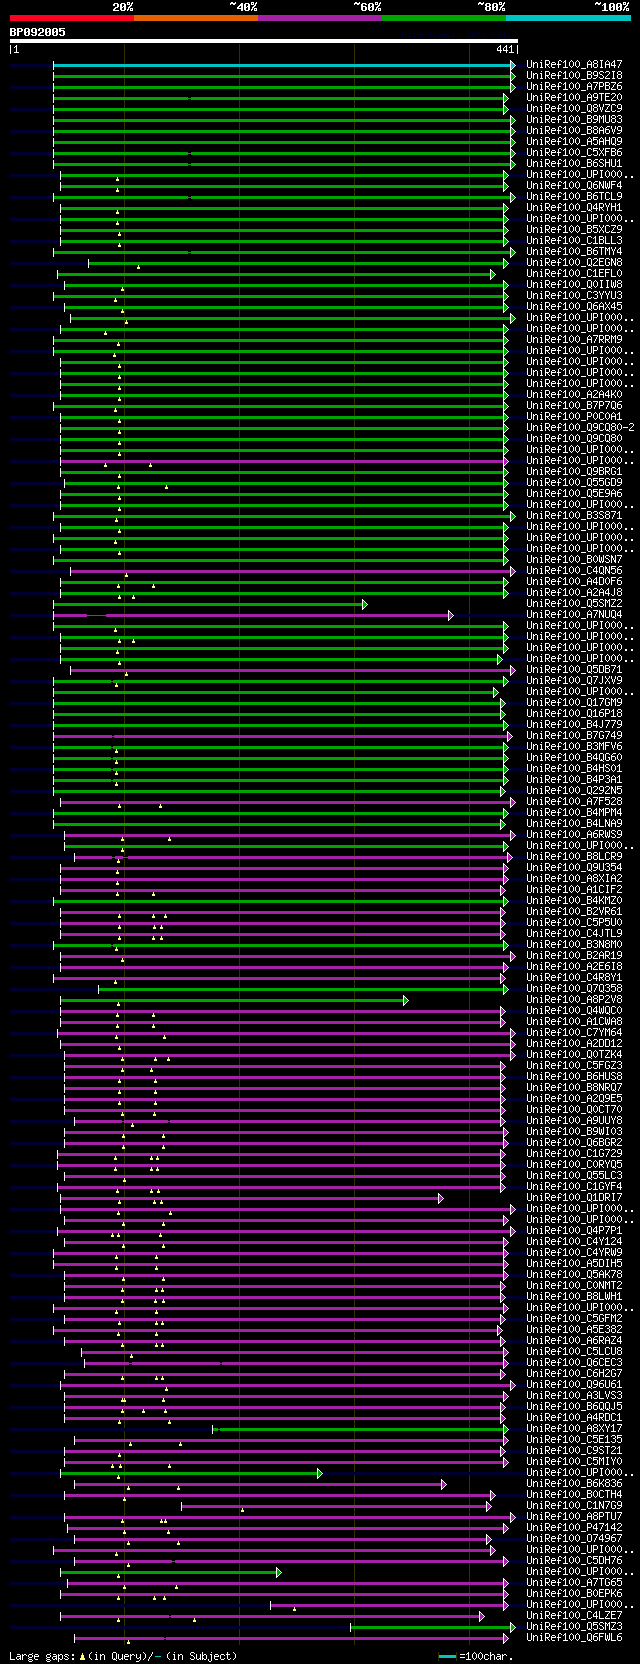This screenshot has width=640, height=1664.
Task: Select the UniRef100_C4LZE7 label
Action: (574, 1616)
